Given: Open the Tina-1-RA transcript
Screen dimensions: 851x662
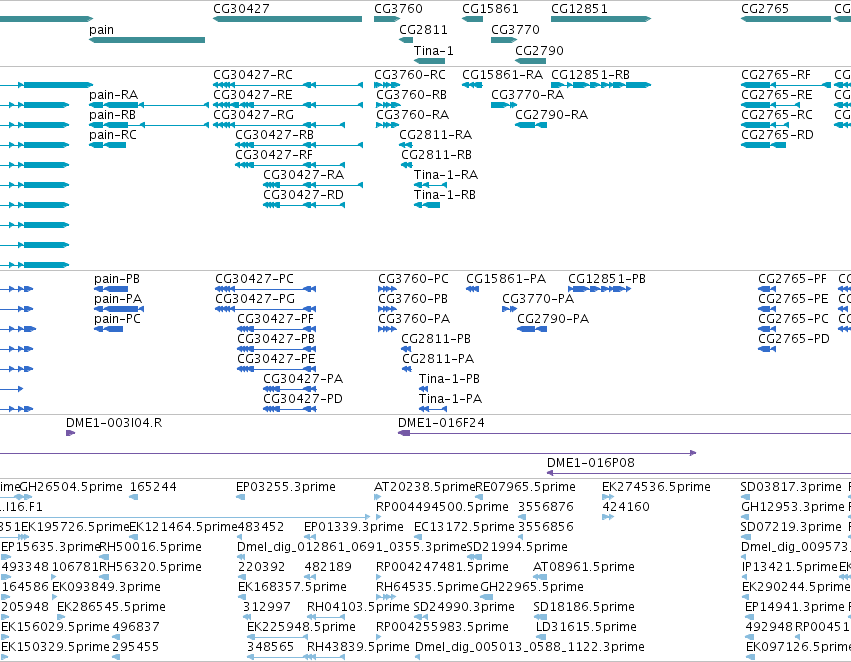Looking at the screenshot, I should [446, 175].
